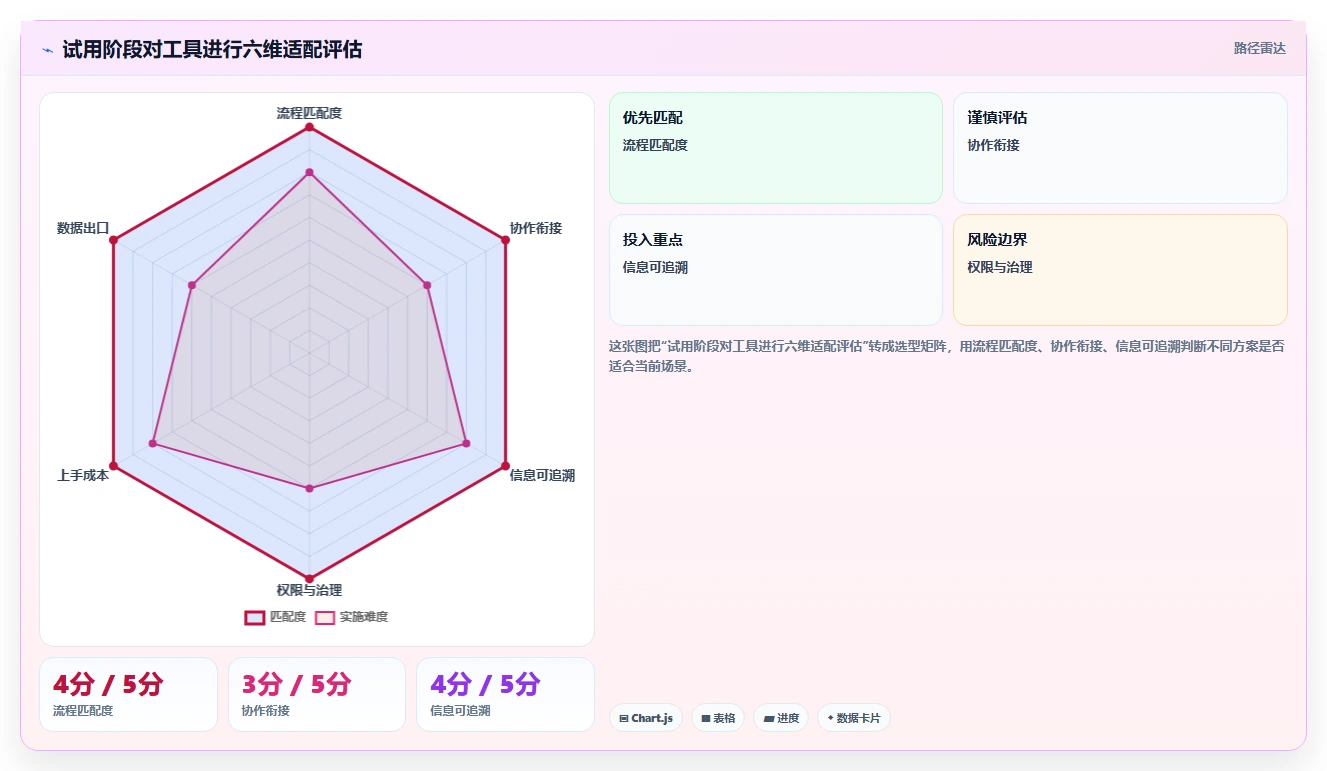The width and height of the screenshot is (1327, 771).
Task: Click the lightning icon beside the page title
Action: click(x=47, y=49)
